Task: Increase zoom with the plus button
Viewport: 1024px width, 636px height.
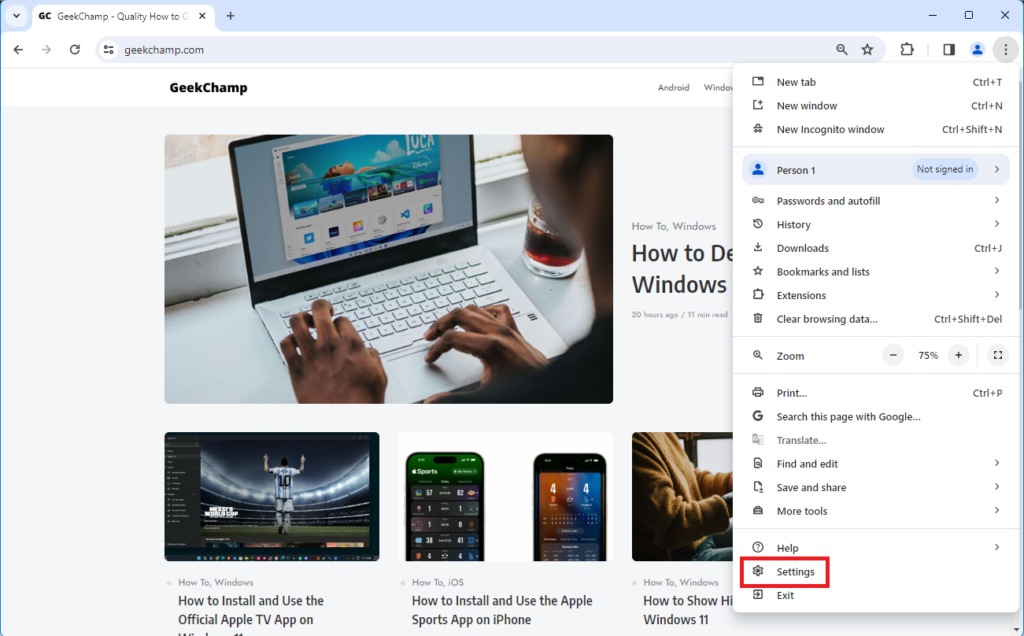Action: [x=958, y=355]
